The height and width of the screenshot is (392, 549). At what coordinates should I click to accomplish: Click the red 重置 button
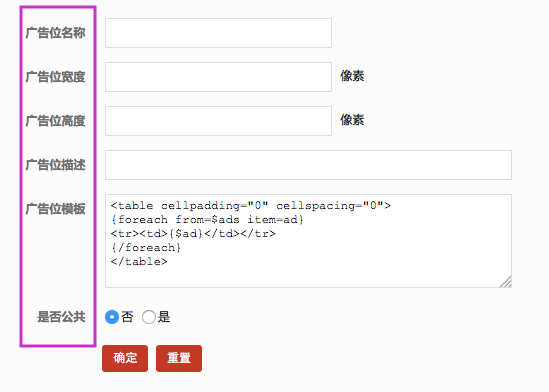[x=179, y=358]
